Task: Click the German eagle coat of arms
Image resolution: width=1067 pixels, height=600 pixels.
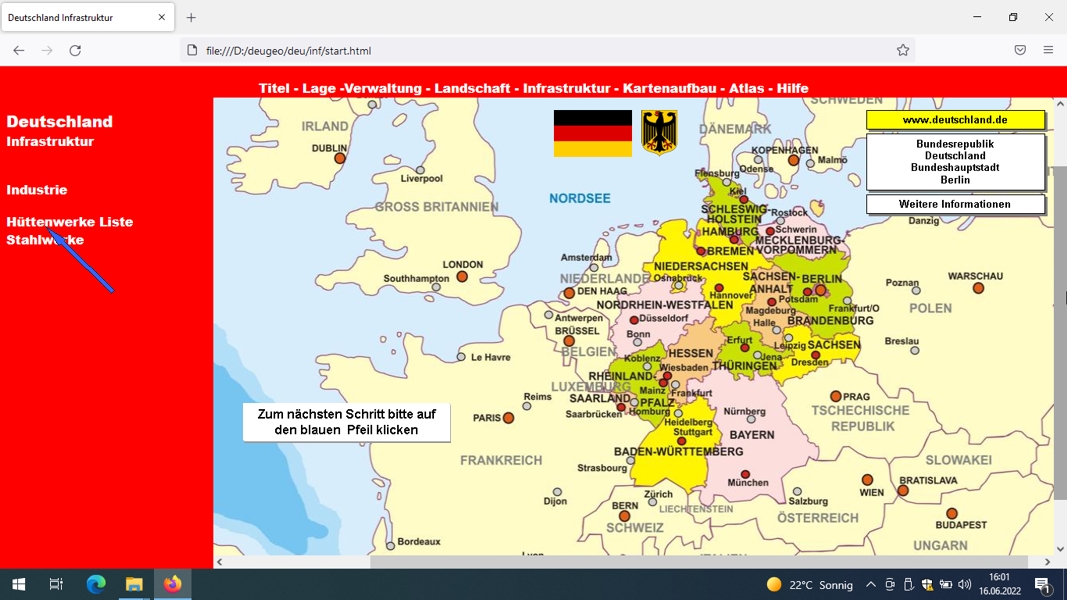Action: point(659,133)
